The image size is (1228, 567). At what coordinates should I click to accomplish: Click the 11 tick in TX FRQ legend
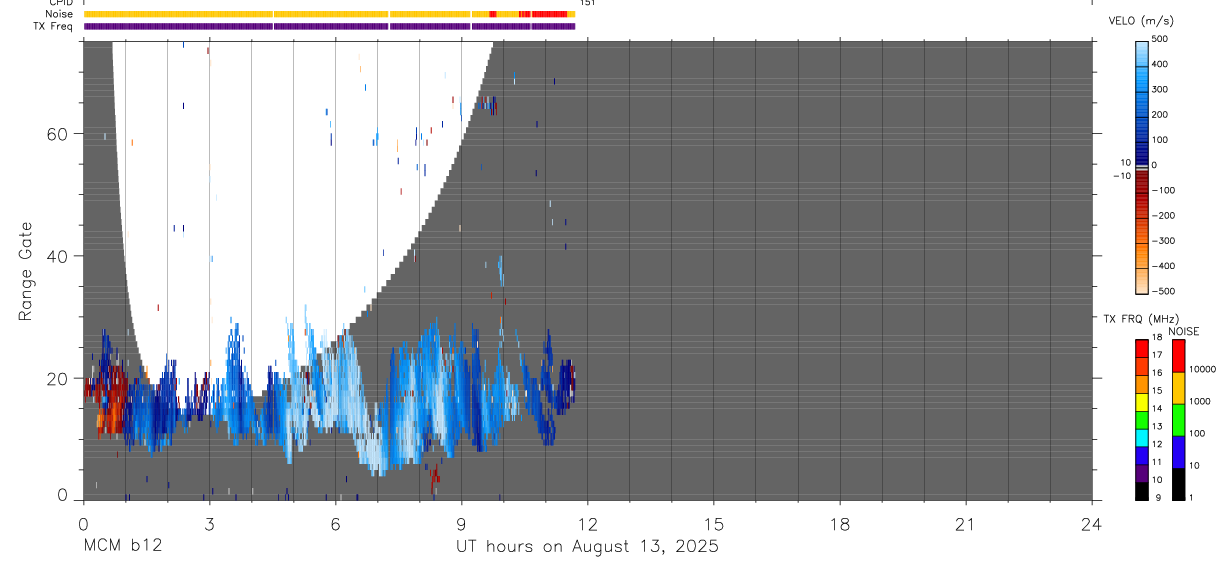1157,462
